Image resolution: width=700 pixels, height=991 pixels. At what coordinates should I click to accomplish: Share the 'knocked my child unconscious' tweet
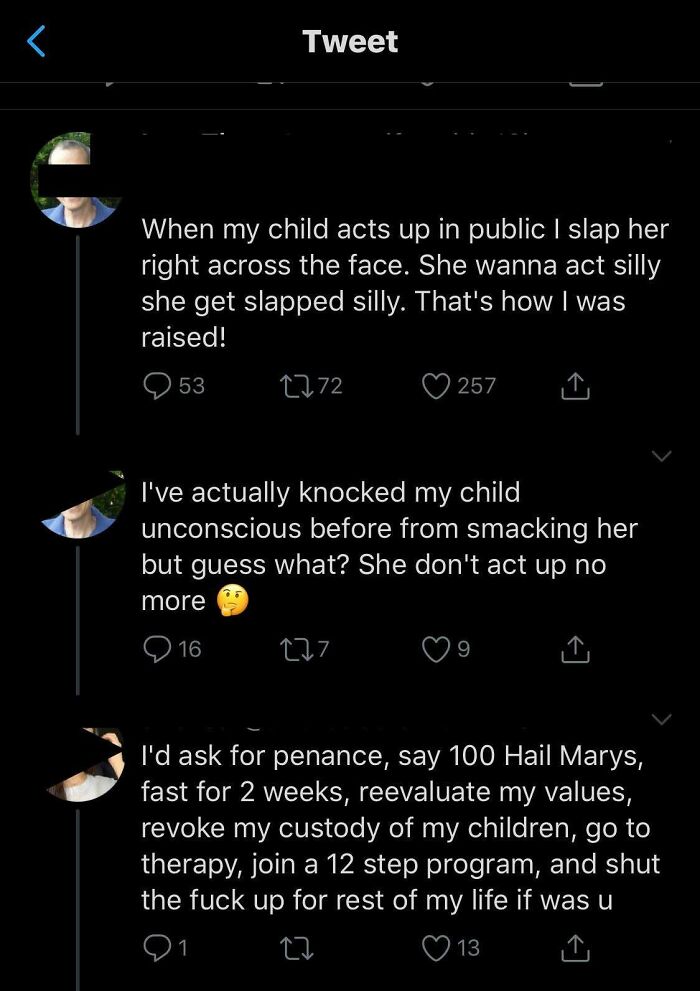click(575, 649)
